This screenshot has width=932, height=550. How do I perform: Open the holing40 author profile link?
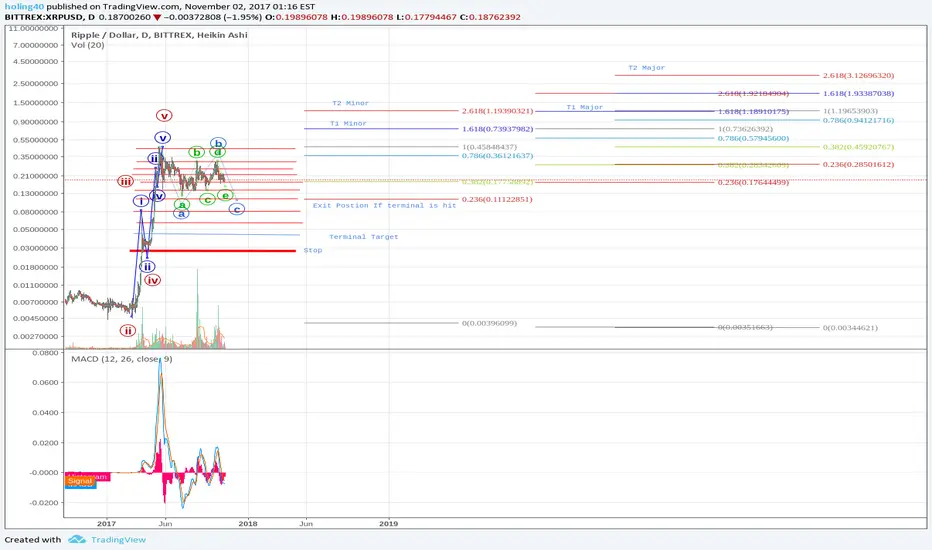coord(24,7)
